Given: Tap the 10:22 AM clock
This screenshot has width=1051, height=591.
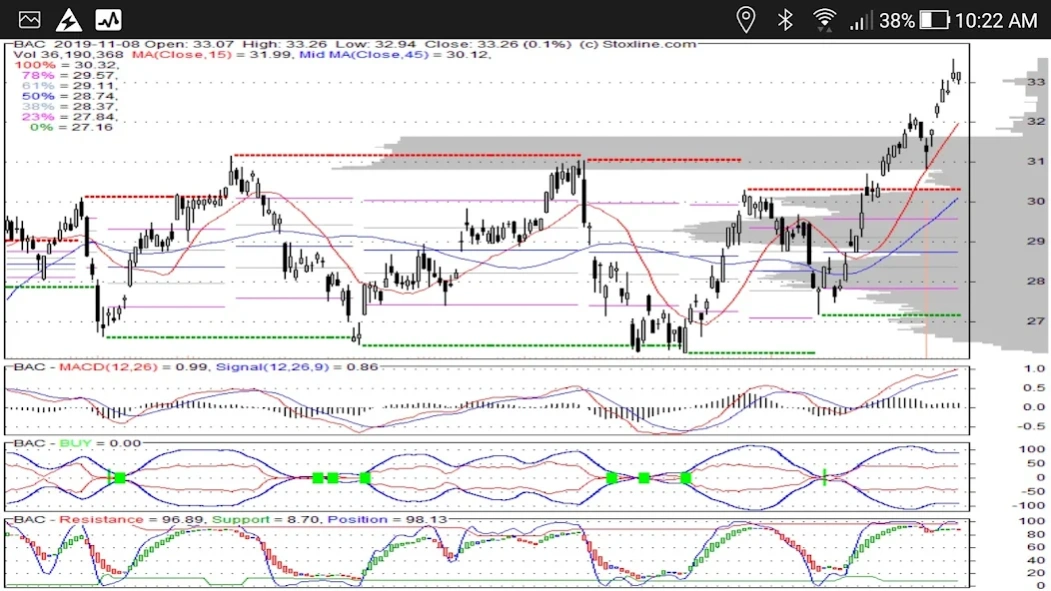Looking at the screenshot, I should [996, 21].
